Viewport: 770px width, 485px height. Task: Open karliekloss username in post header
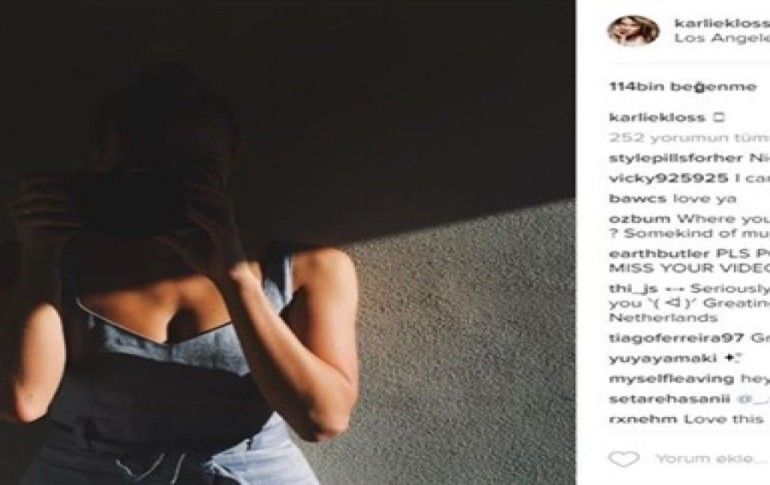[x=722, y=23]
